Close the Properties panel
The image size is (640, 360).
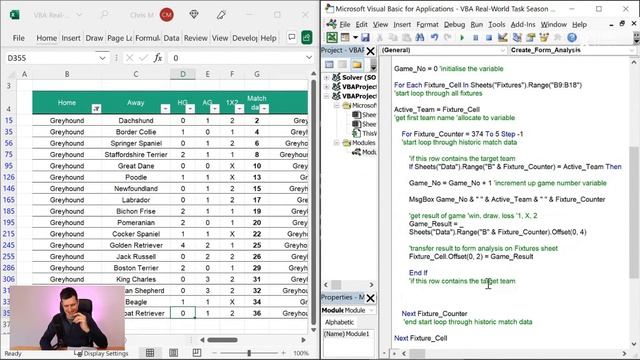(370, 298)
